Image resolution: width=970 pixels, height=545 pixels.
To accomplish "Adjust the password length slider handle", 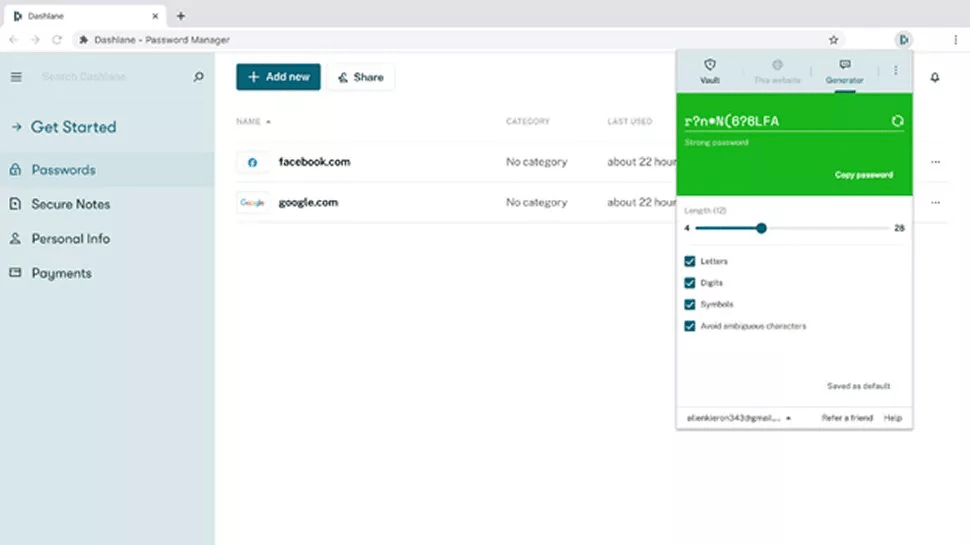I will 761,228.
